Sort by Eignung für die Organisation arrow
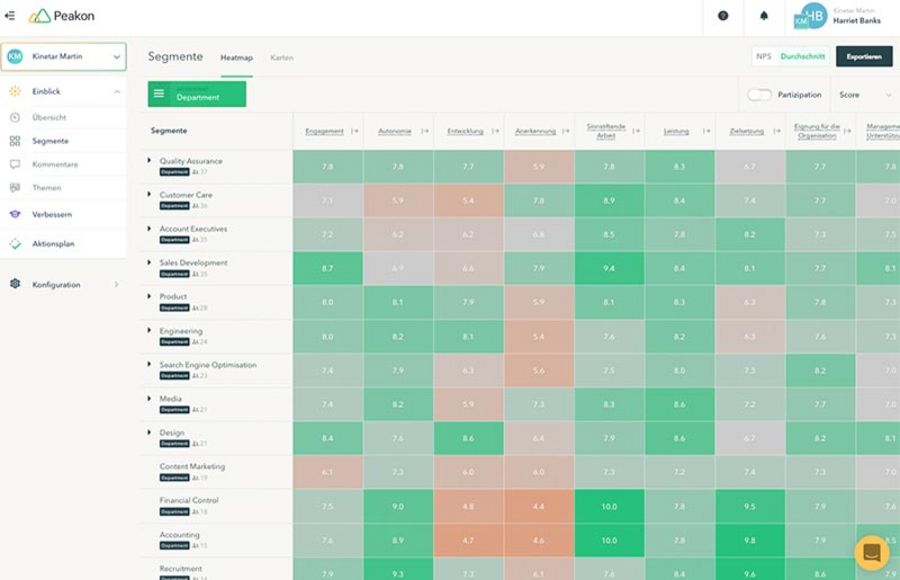The image size is (900, 580). tap(847, 131)
